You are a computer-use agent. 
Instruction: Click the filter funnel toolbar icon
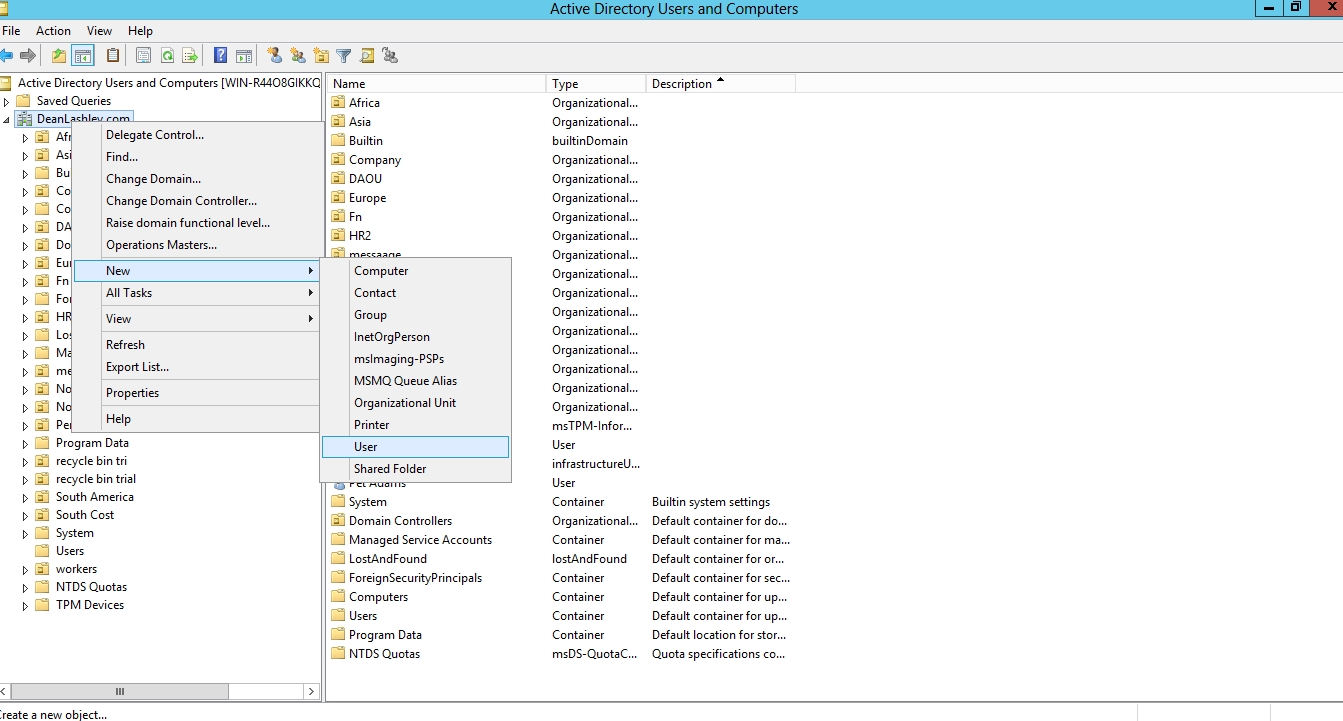click(x=344, y=56)
